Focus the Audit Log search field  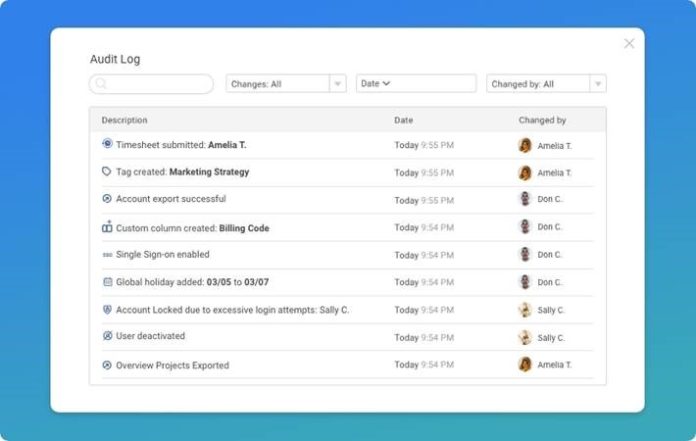(151, 84)
